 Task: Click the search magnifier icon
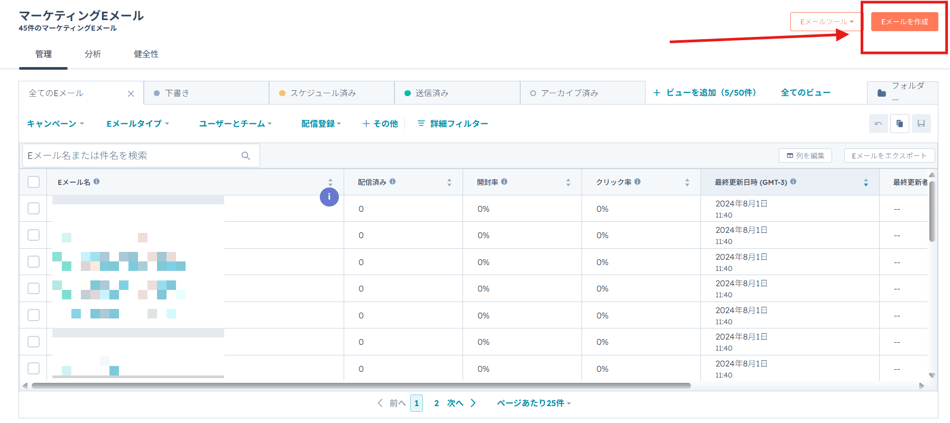coord(246,156)
